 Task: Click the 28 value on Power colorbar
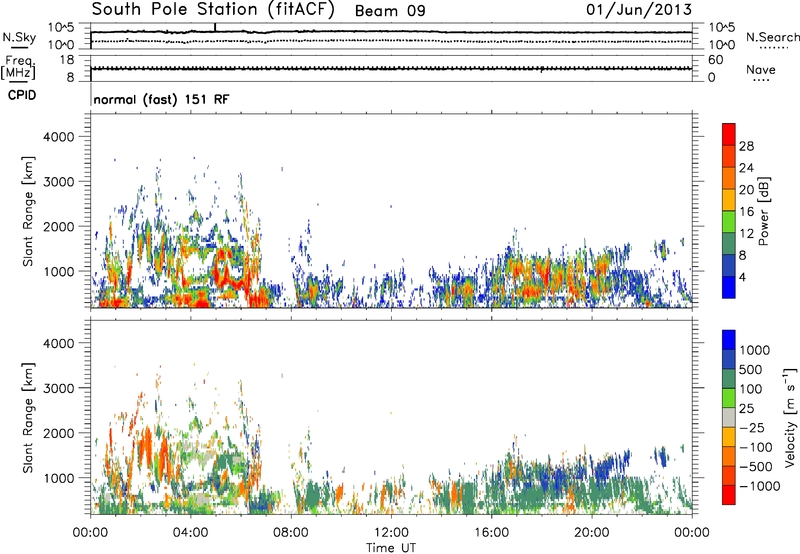point(746,146)
